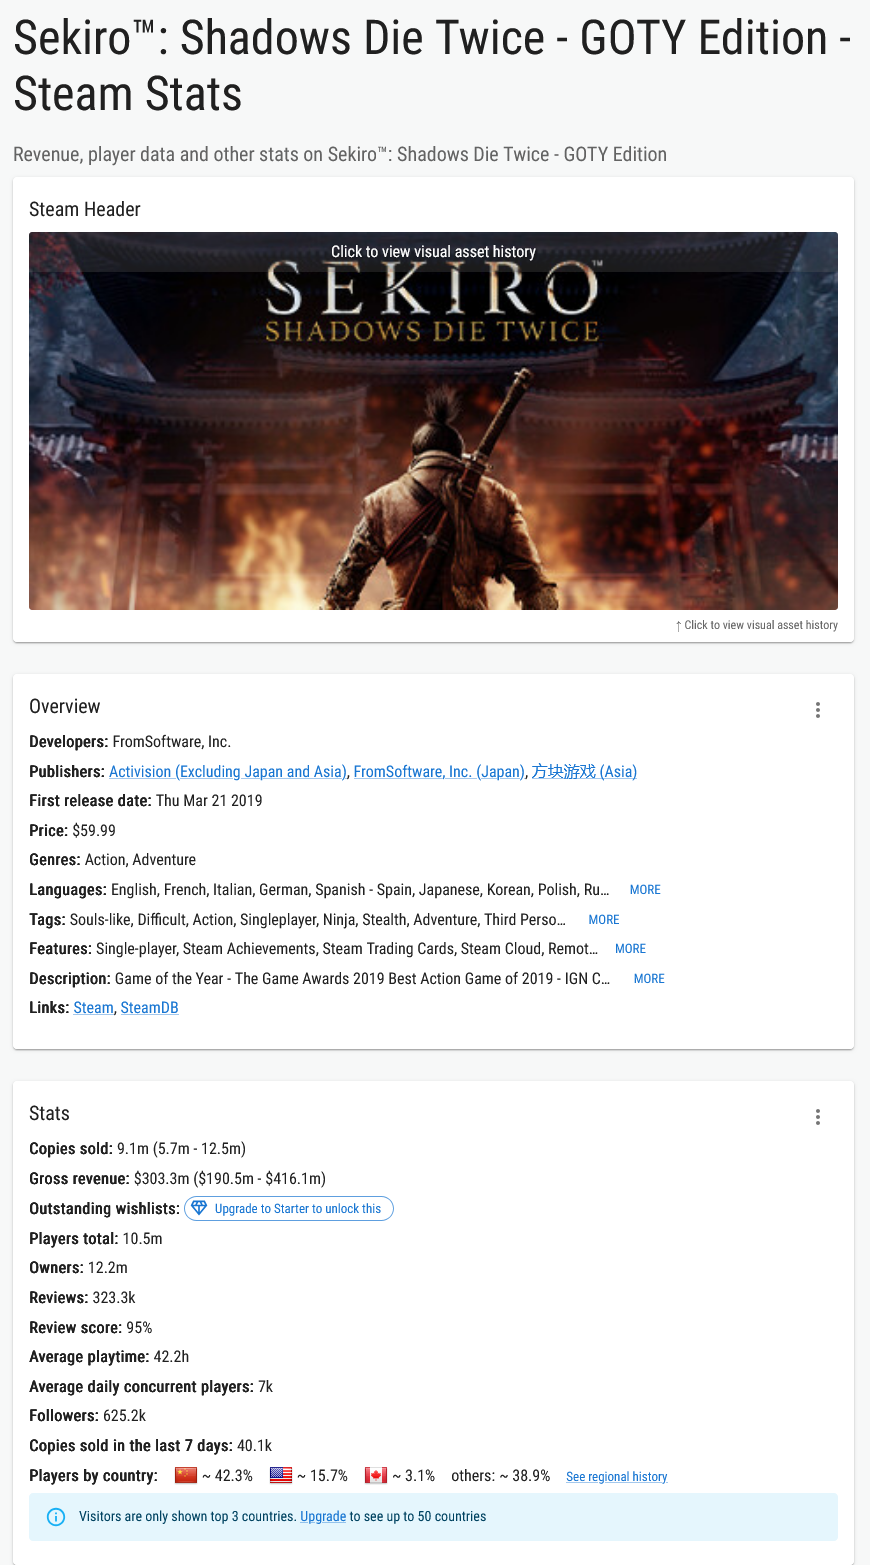Screen dimensions: 870x1565
Task: Click the Followers 625.2k line
Action: pyautogui.click(x=88, y=1416)
